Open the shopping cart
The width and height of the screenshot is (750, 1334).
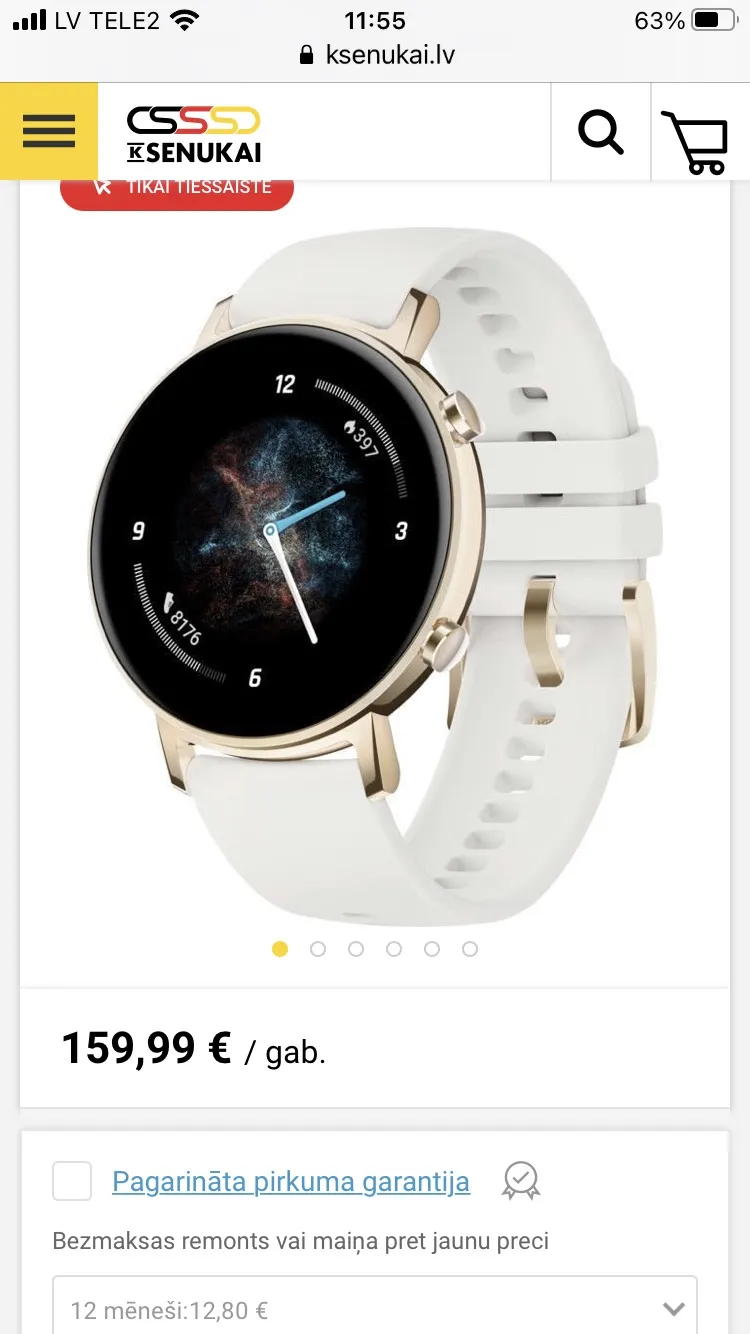coord(695,142)
